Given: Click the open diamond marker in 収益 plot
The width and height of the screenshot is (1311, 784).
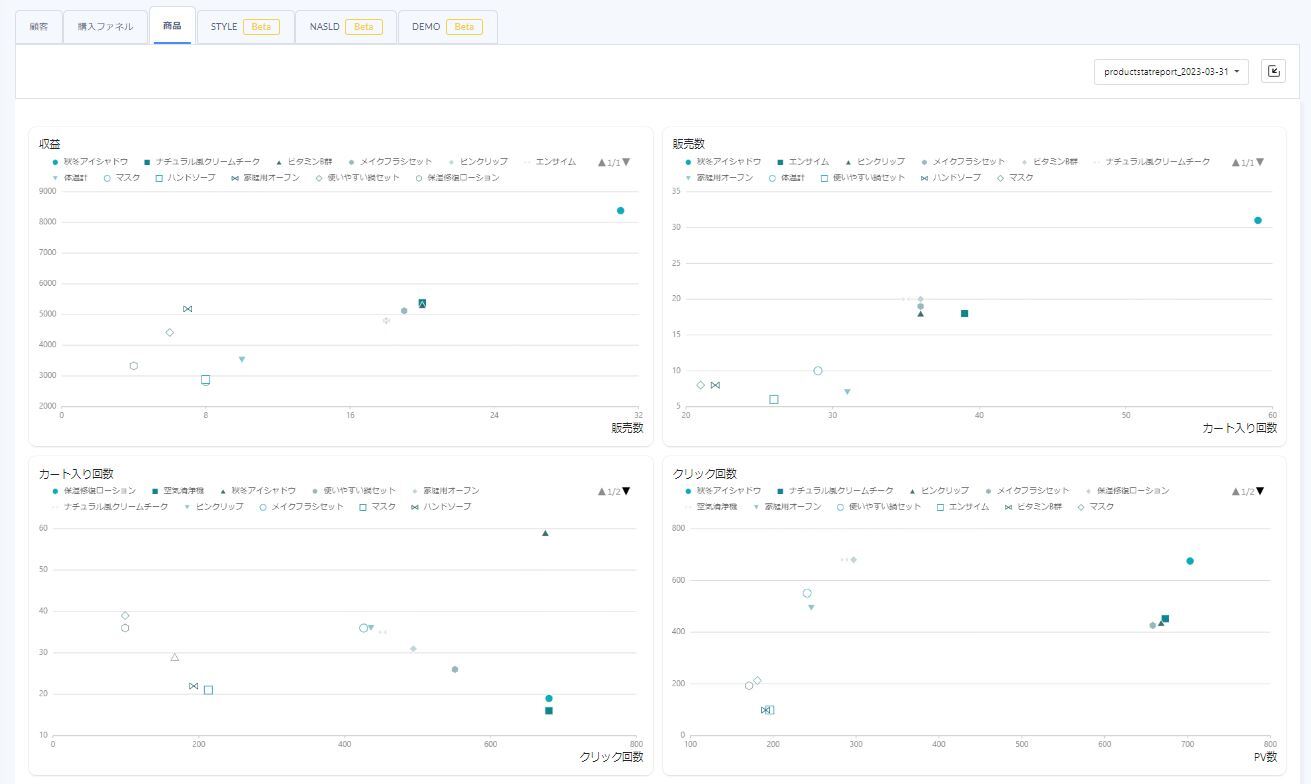Looking at the screenshot, I should point(170,333).
